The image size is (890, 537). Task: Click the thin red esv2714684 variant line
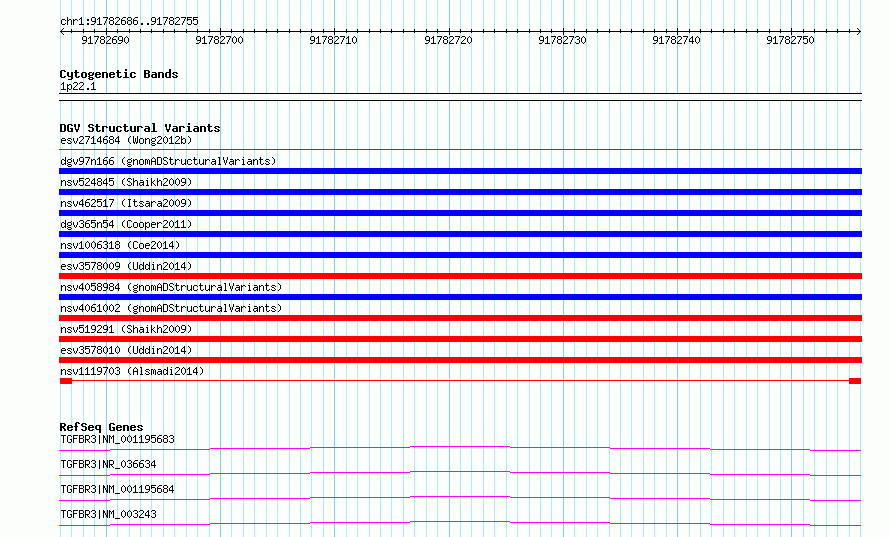point(460,150)
